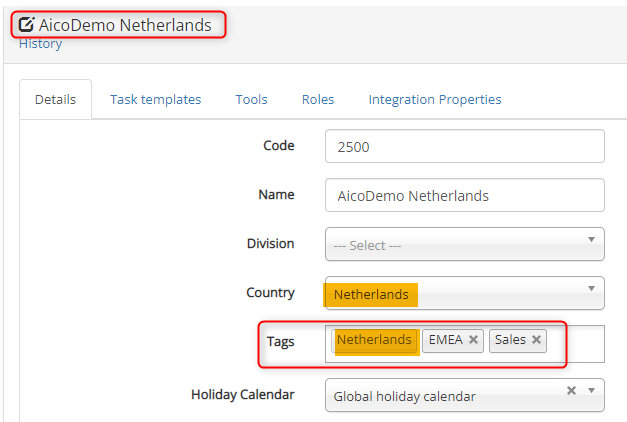Click the Sales tag label

510,340
